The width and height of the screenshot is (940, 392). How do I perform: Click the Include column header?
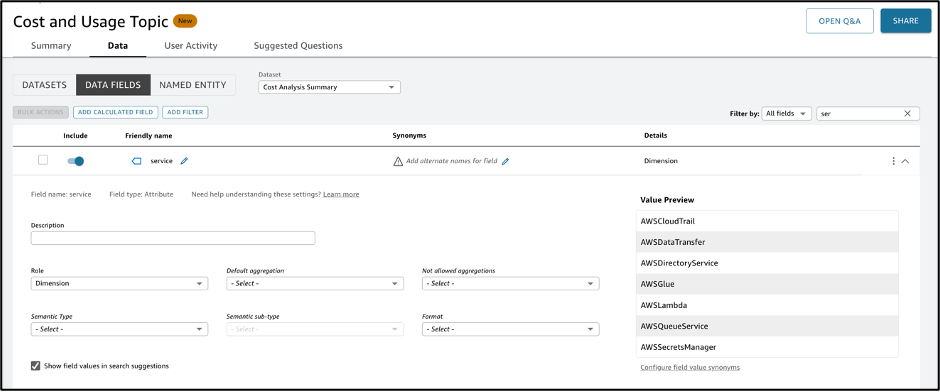[x=76, y=136]
